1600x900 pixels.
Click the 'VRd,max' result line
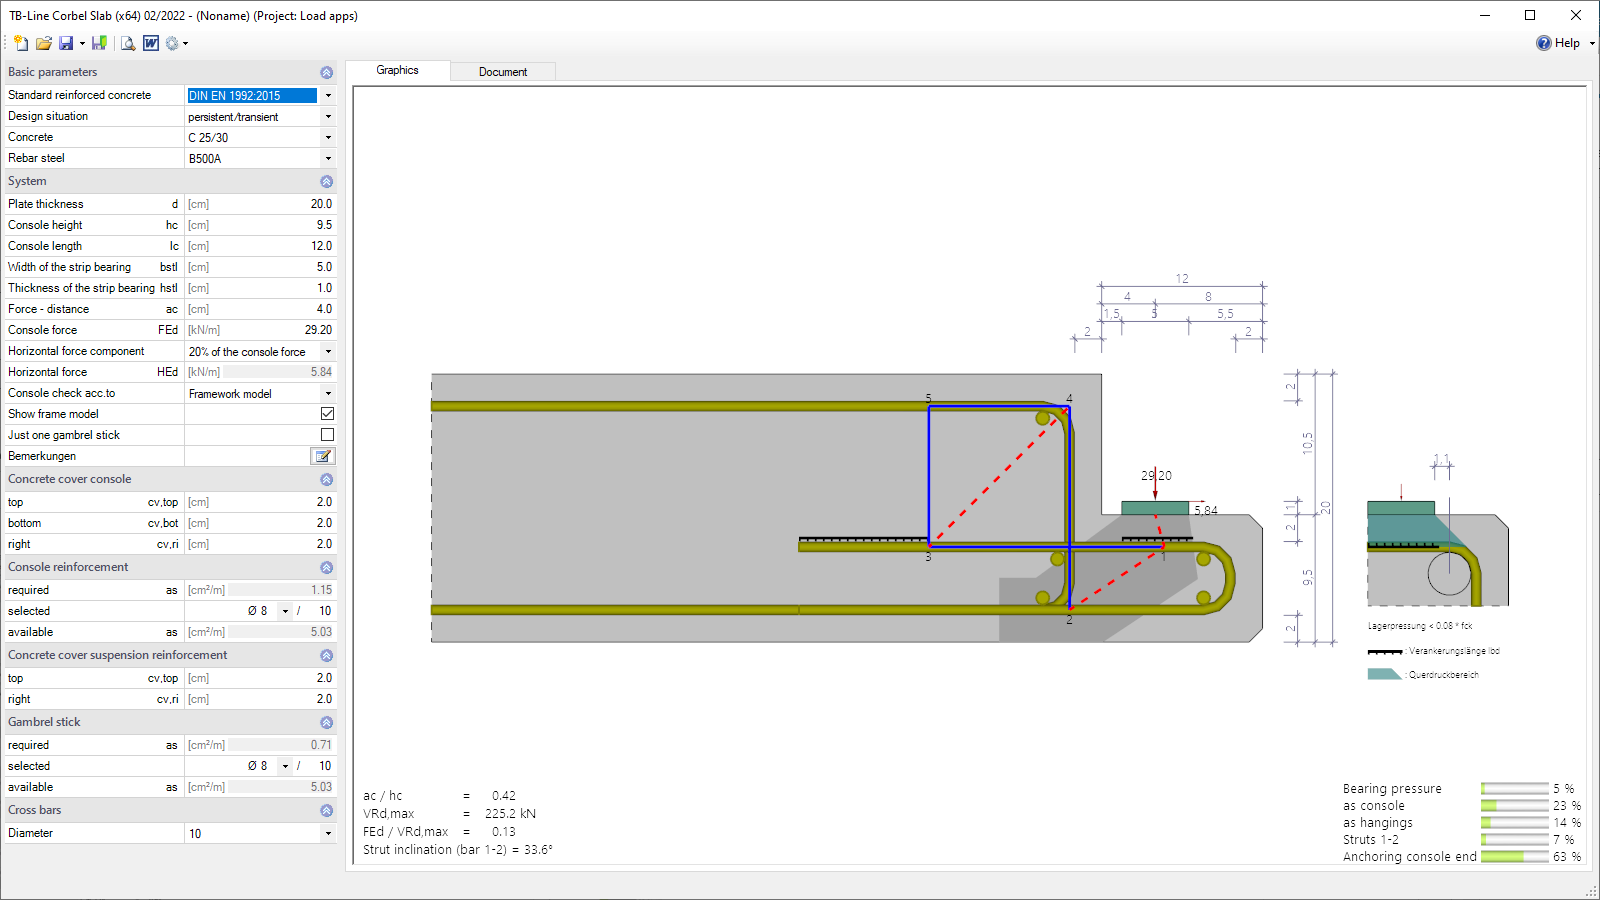pos(450,814)
